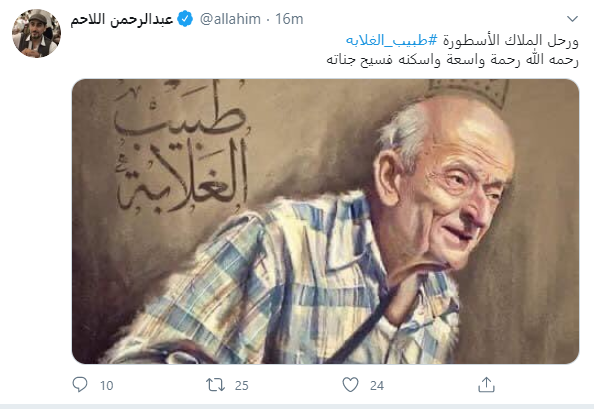The height and width of the screenshot is (409, 594).
Task: Expand the tweet options chevron
Action: [x=572, y=19]
